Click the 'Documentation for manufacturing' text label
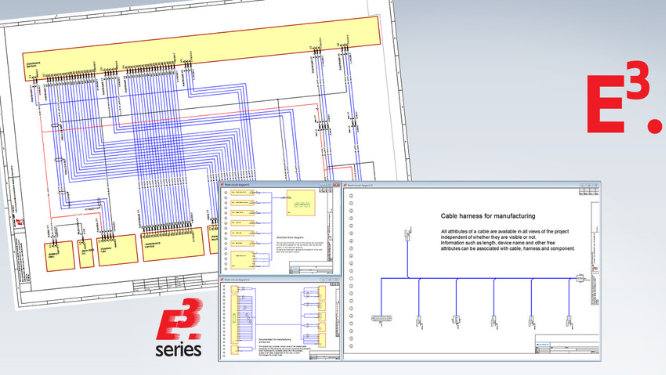Viewport: 666px width, 375px height. tap(275, 339)
